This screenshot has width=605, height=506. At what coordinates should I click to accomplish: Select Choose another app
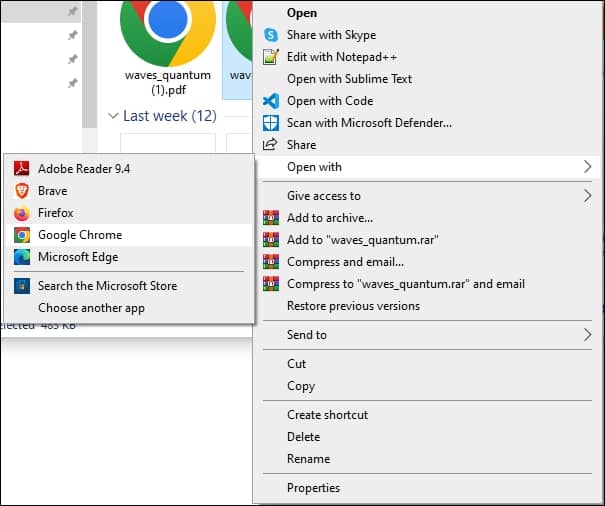[x=129, y=308]
